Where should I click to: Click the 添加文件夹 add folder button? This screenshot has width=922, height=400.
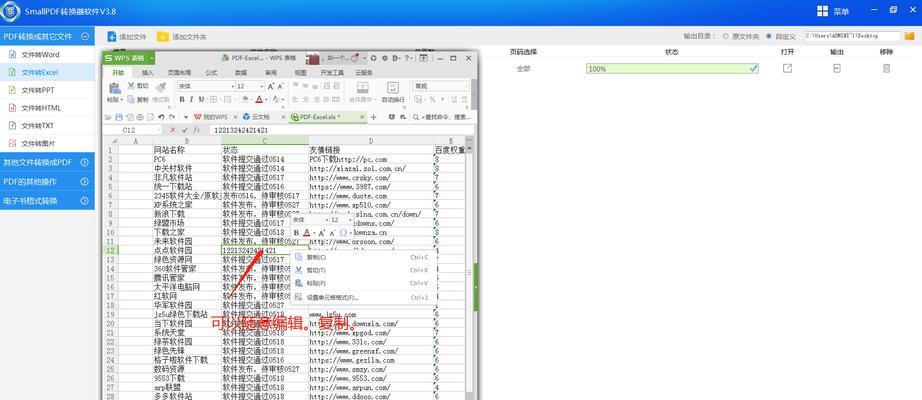tap(182, 36)
